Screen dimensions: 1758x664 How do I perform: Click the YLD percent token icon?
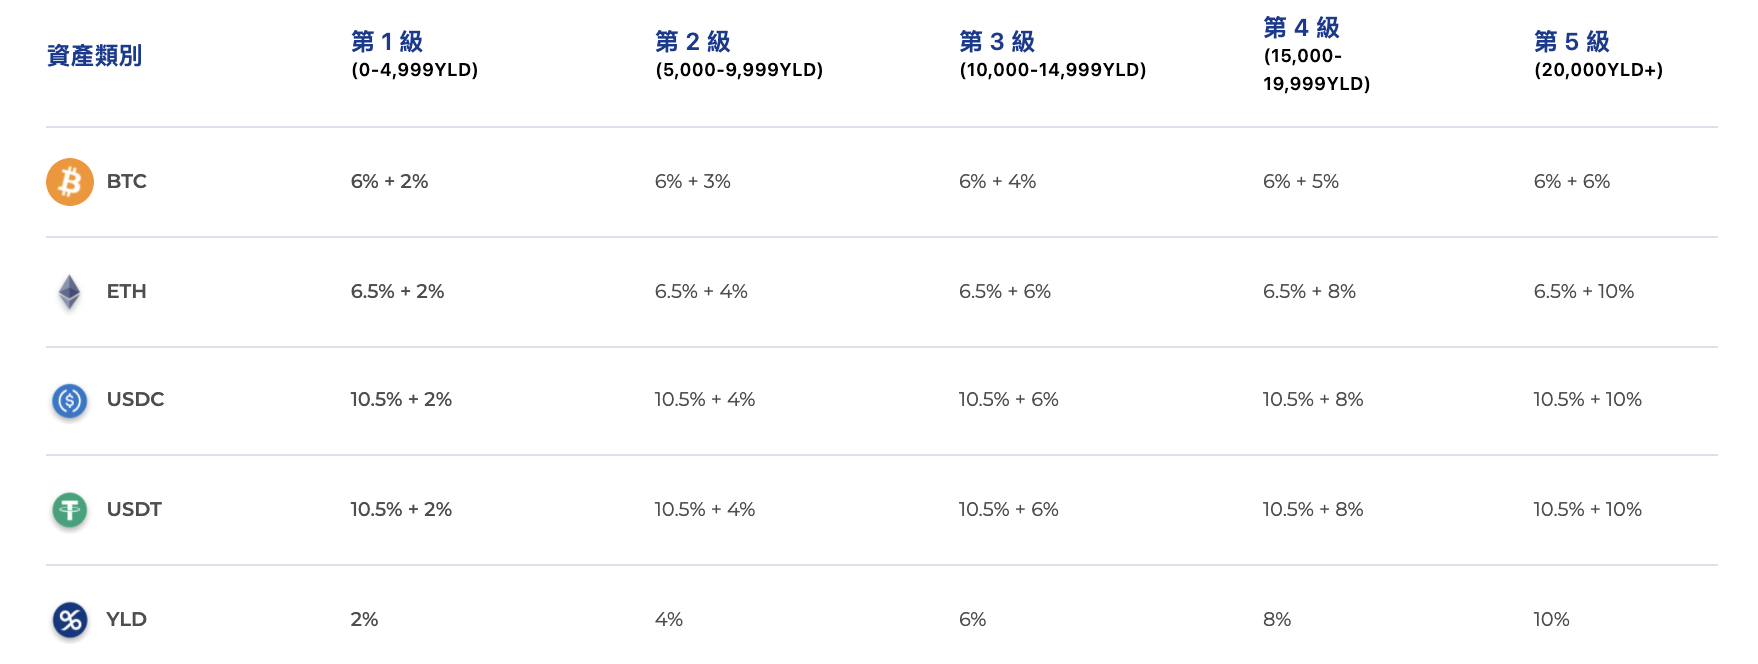coord(70,620)
